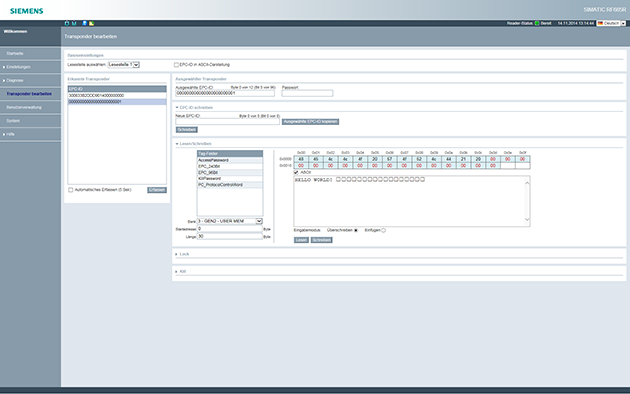This screenshot has width=630, height=394.
Task: Click the Startadresse input field
Action: 229,229
